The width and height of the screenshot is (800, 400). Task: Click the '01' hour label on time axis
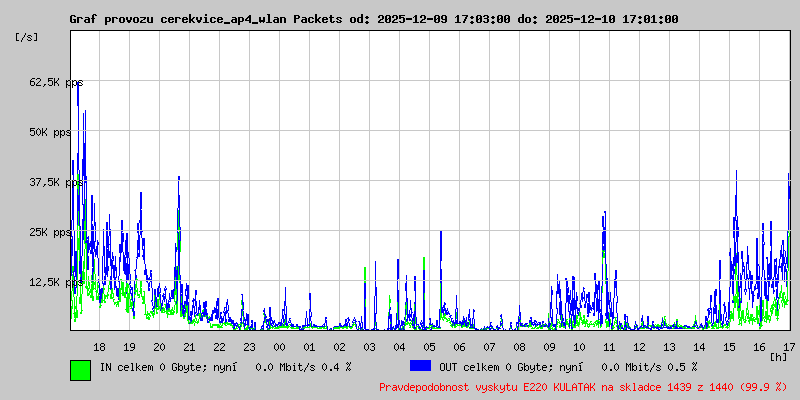click(309, 347)
